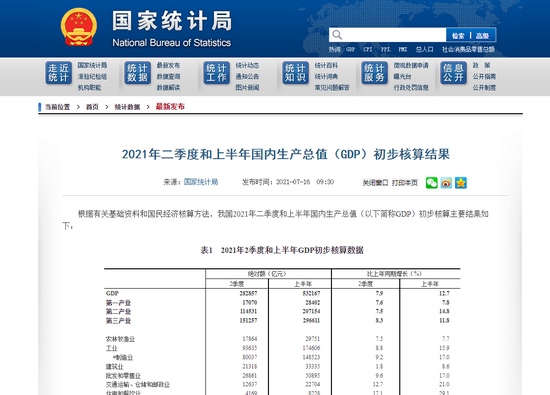
Task: Open the 通知公告 menu link
Action: (247, 76)
